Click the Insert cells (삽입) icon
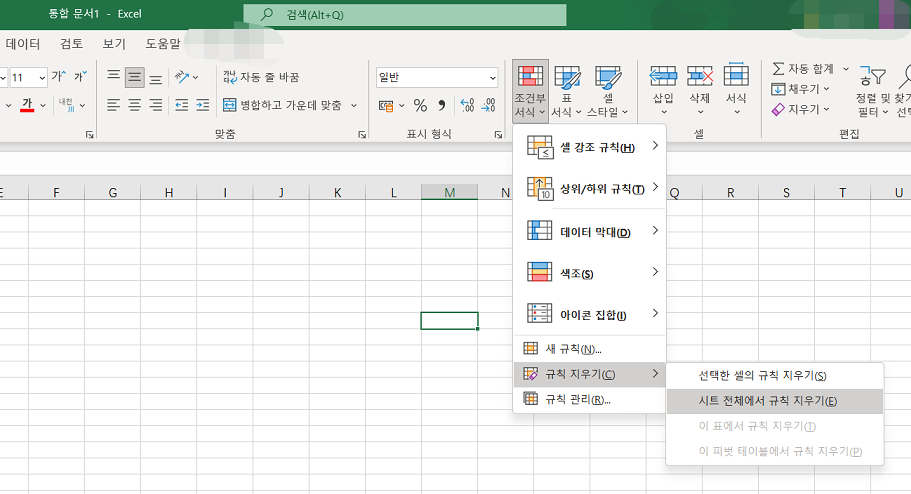Viewport: 911px width, 494px height. [x=663, y=76]
